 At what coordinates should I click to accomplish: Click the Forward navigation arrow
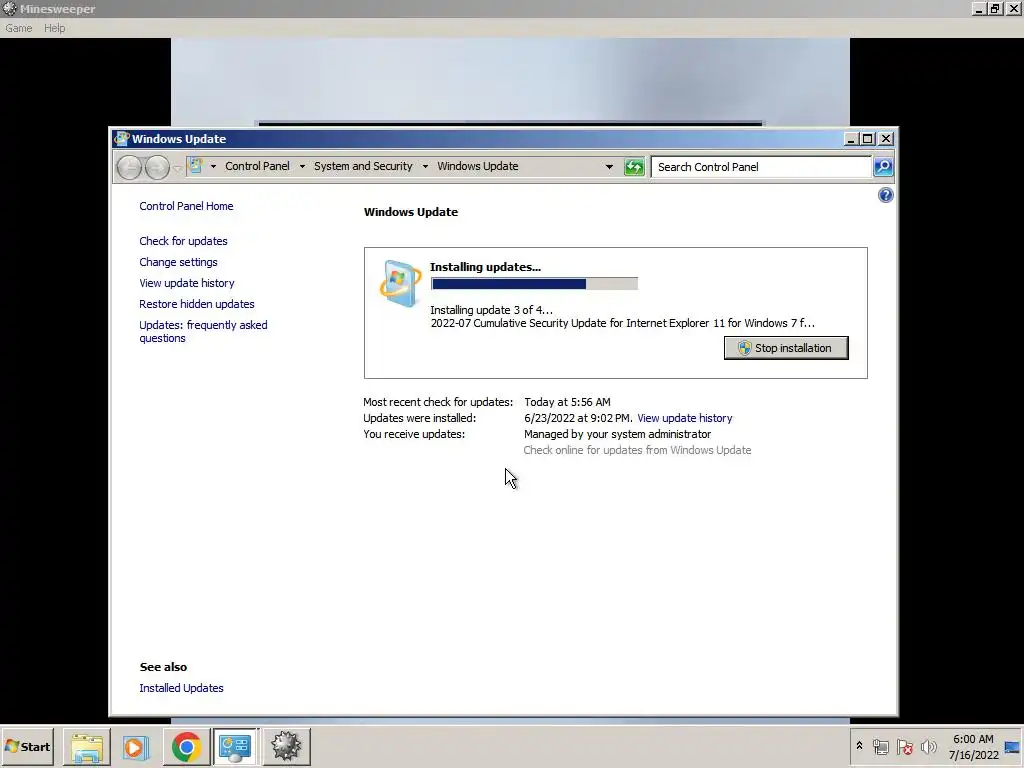[x=157, y=167]
